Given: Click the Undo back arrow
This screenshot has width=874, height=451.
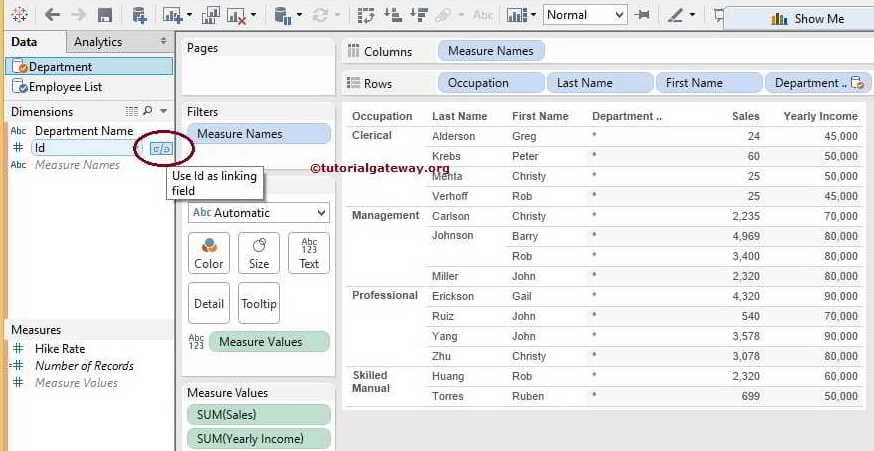Looking at the screenshot, I should tap(52, 15).
